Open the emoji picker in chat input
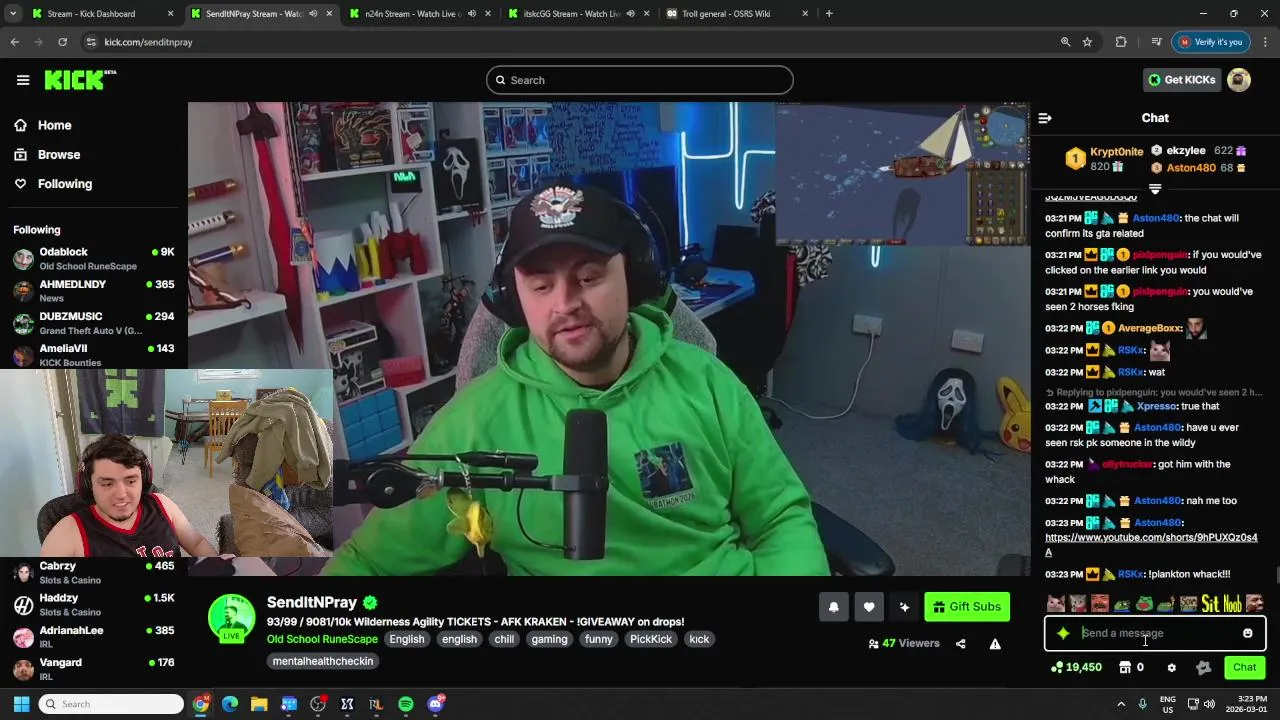The height and width of the screenshot is (720, 1280). coord(1247,633)
